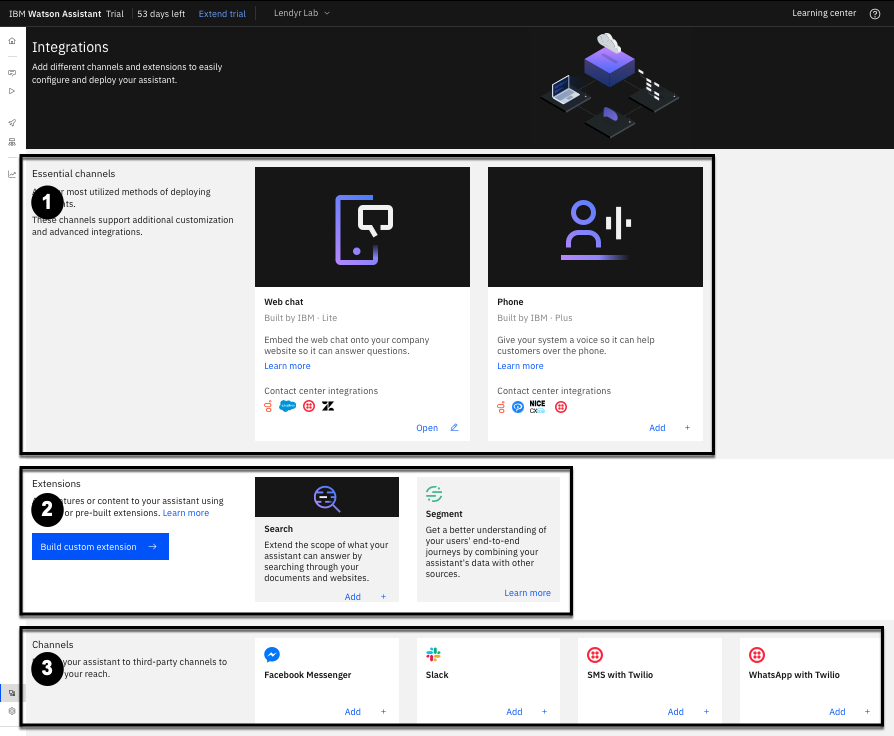Click the Slack logo icon
894x736 pixels.
point(433,654)
